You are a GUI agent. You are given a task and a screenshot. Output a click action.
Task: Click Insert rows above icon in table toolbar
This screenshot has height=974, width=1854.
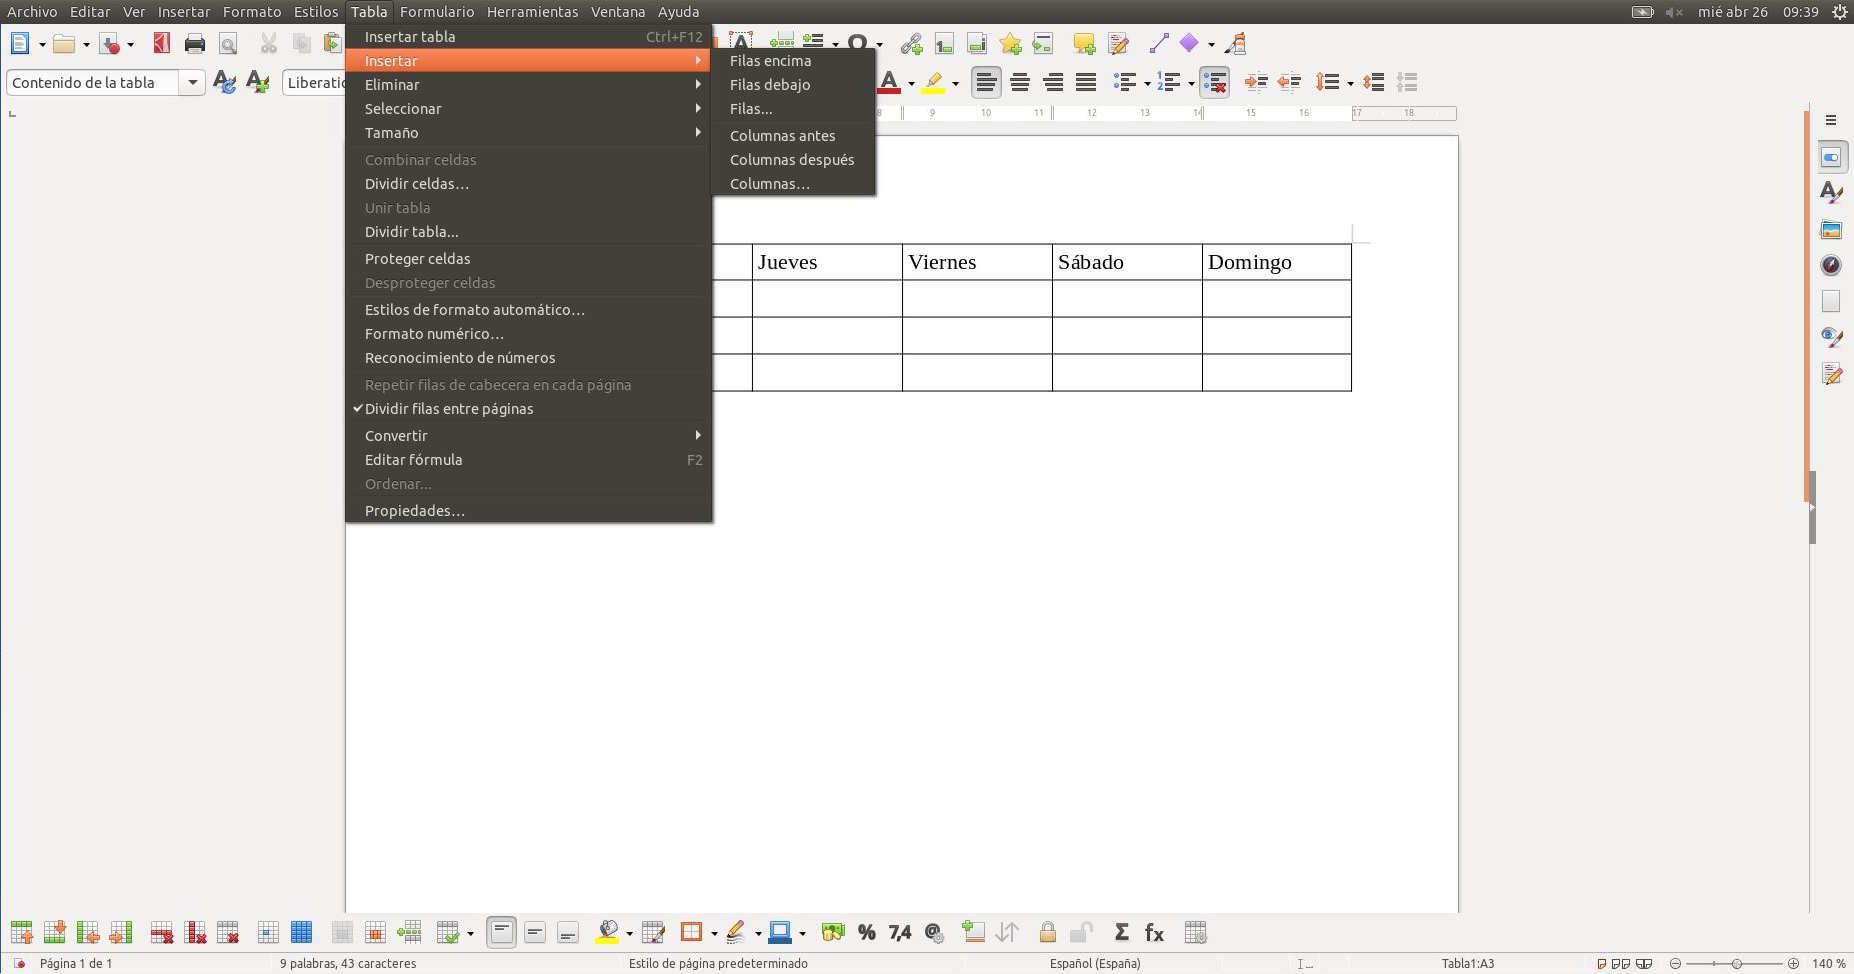click(21, 933)
